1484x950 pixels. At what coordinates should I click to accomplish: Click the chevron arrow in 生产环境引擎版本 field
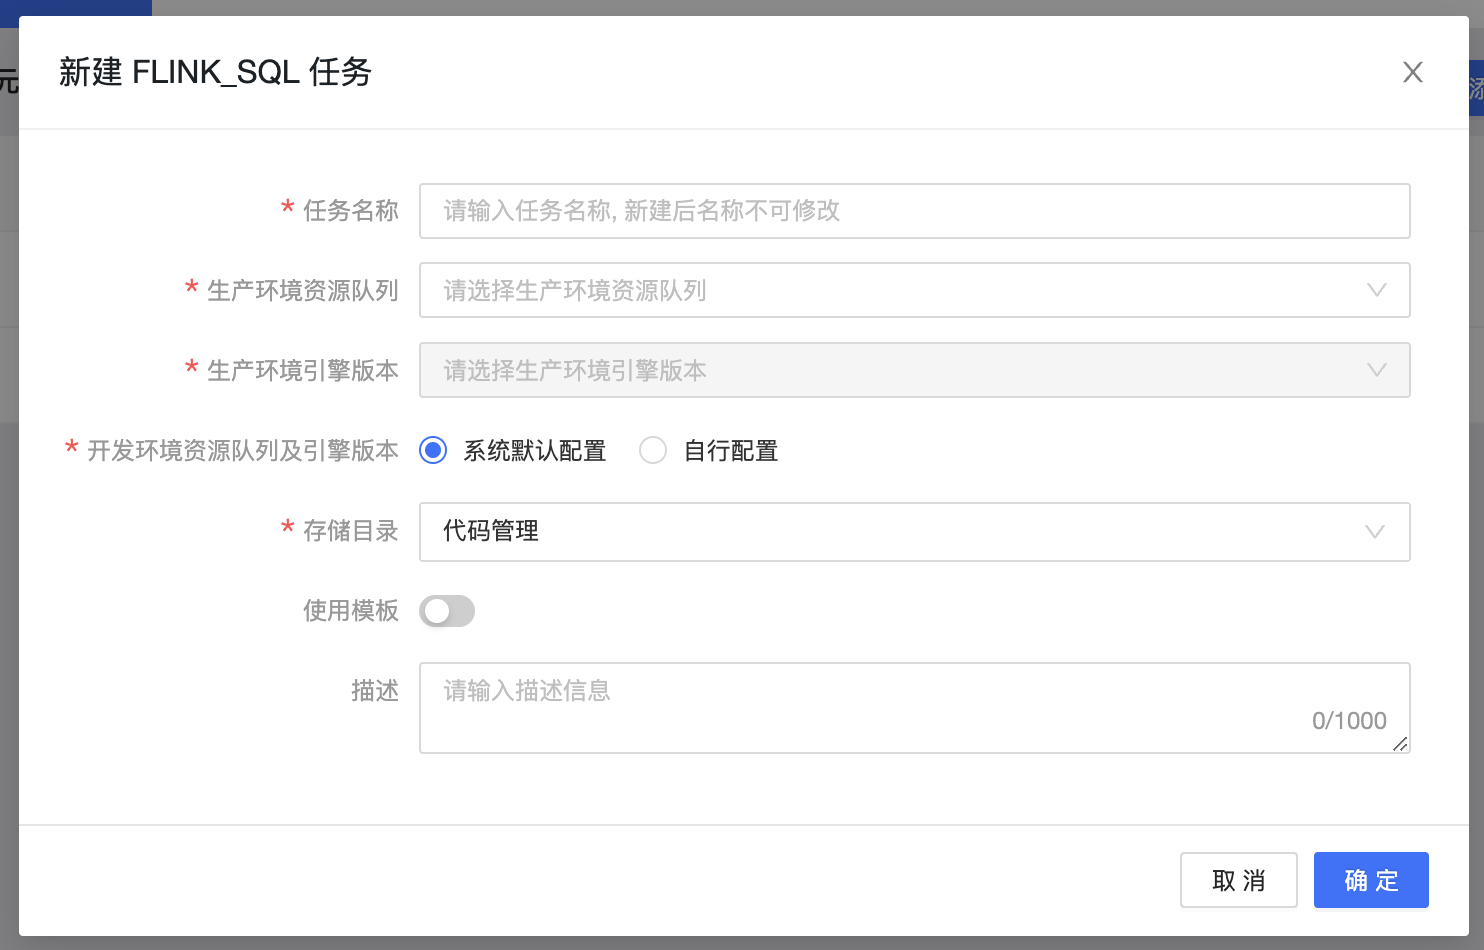click(1376, 370)
